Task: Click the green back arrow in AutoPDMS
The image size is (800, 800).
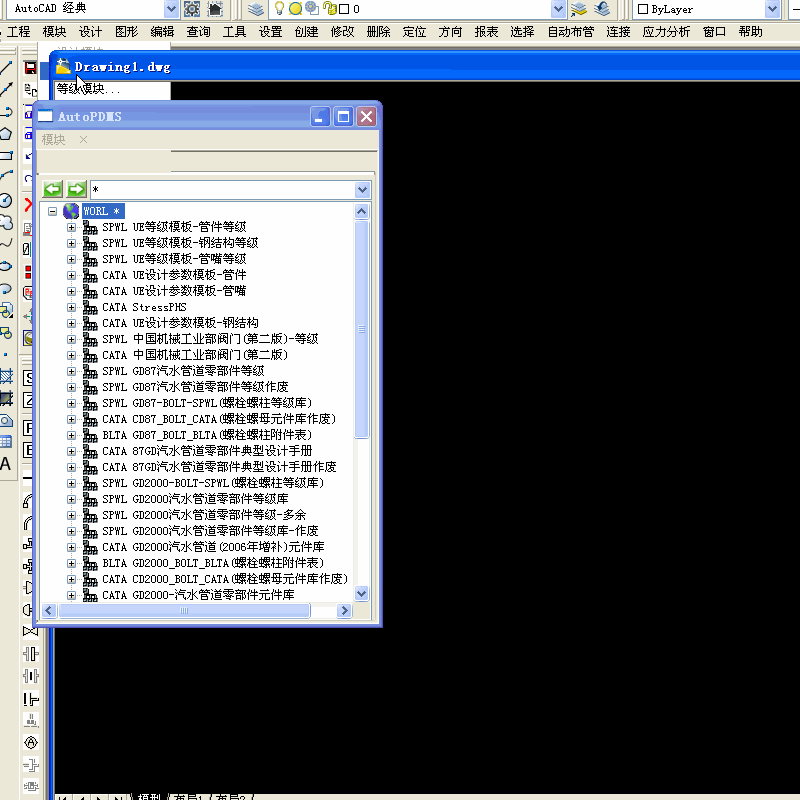Action: (x=53, y=189)
